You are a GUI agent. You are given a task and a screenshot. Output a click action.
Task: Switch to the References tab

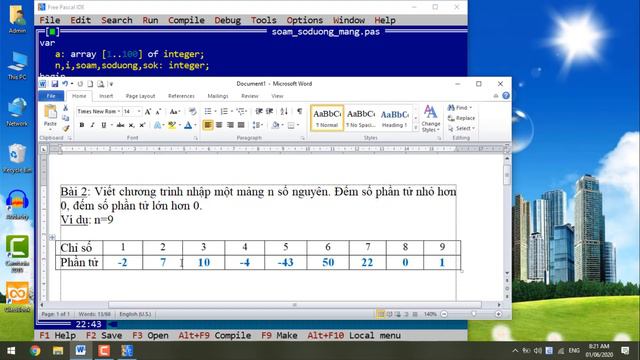[181, 96]
